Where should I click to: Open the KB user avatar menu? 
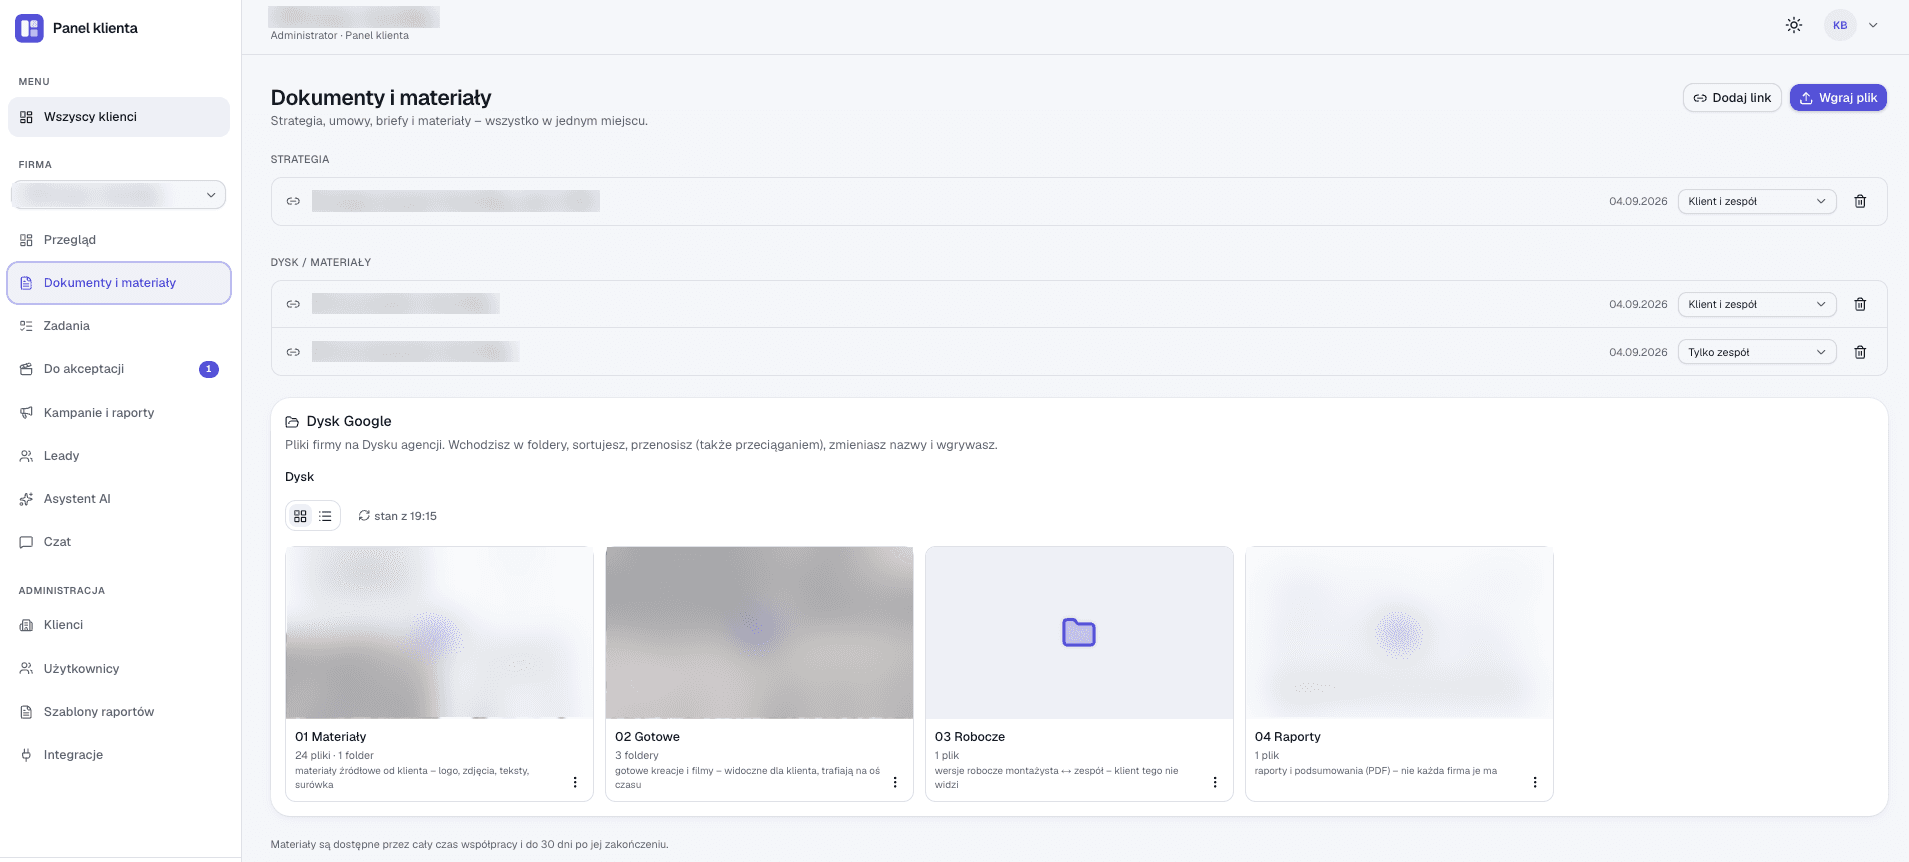point(1840,25)
